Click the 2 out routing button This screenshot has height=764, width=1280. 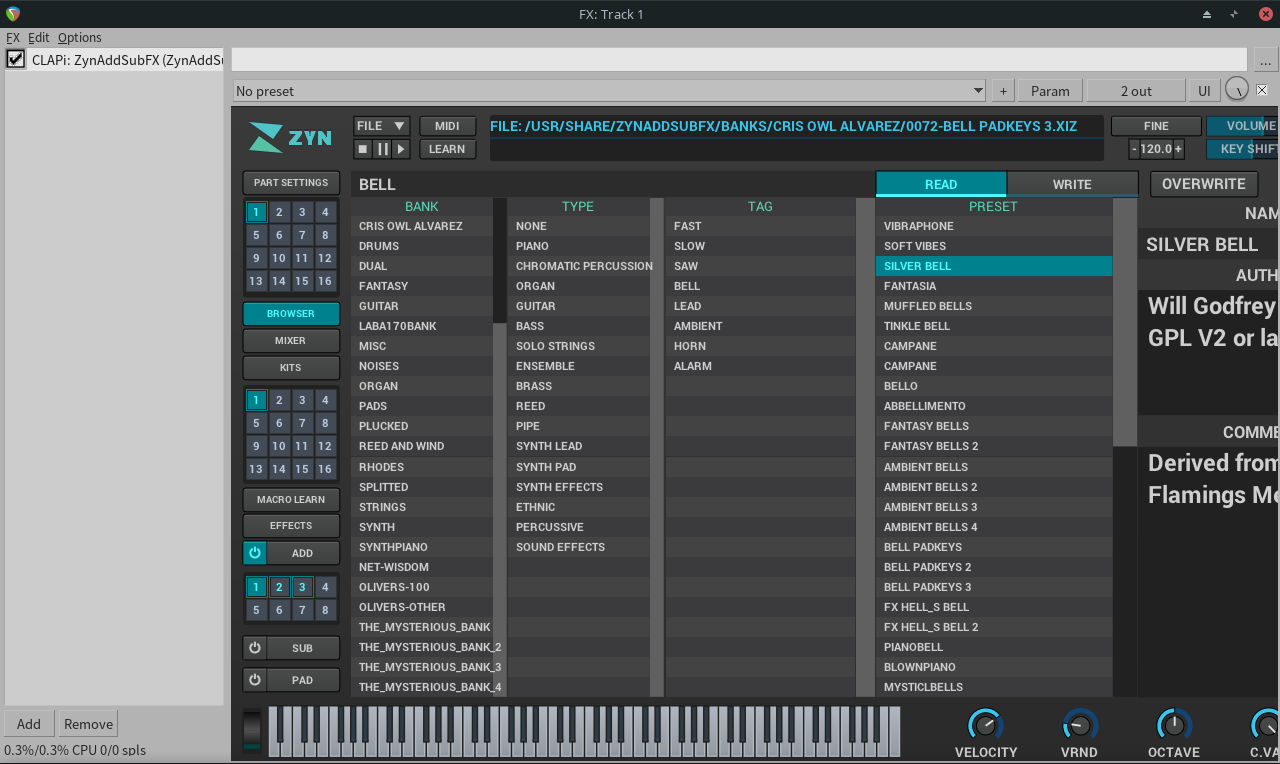(x=1136, y=91)
